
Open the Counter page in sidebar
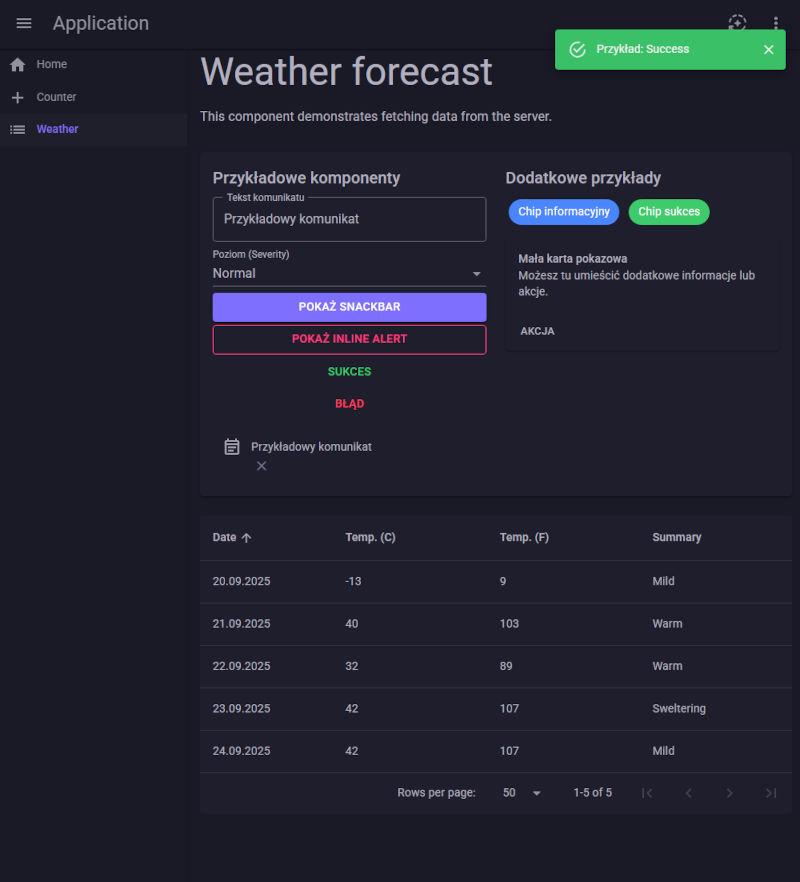pyautogui.click(x=56, y=97)
